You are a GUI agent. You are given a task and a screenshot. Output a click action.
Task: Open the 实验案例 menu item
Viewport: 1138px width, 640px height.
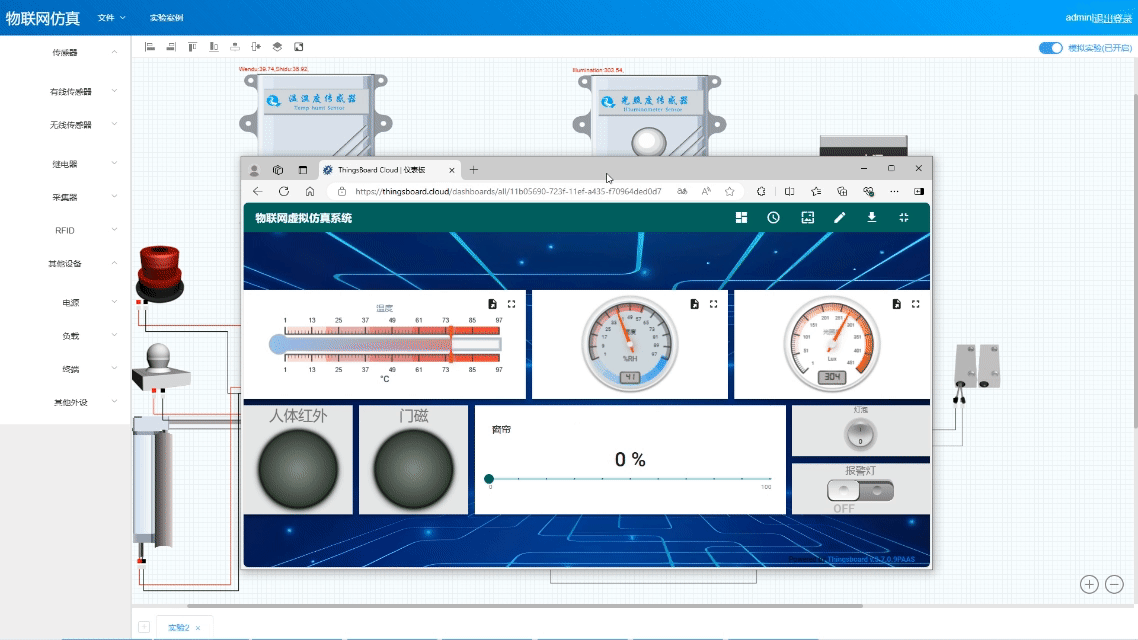tap(166, 18)
